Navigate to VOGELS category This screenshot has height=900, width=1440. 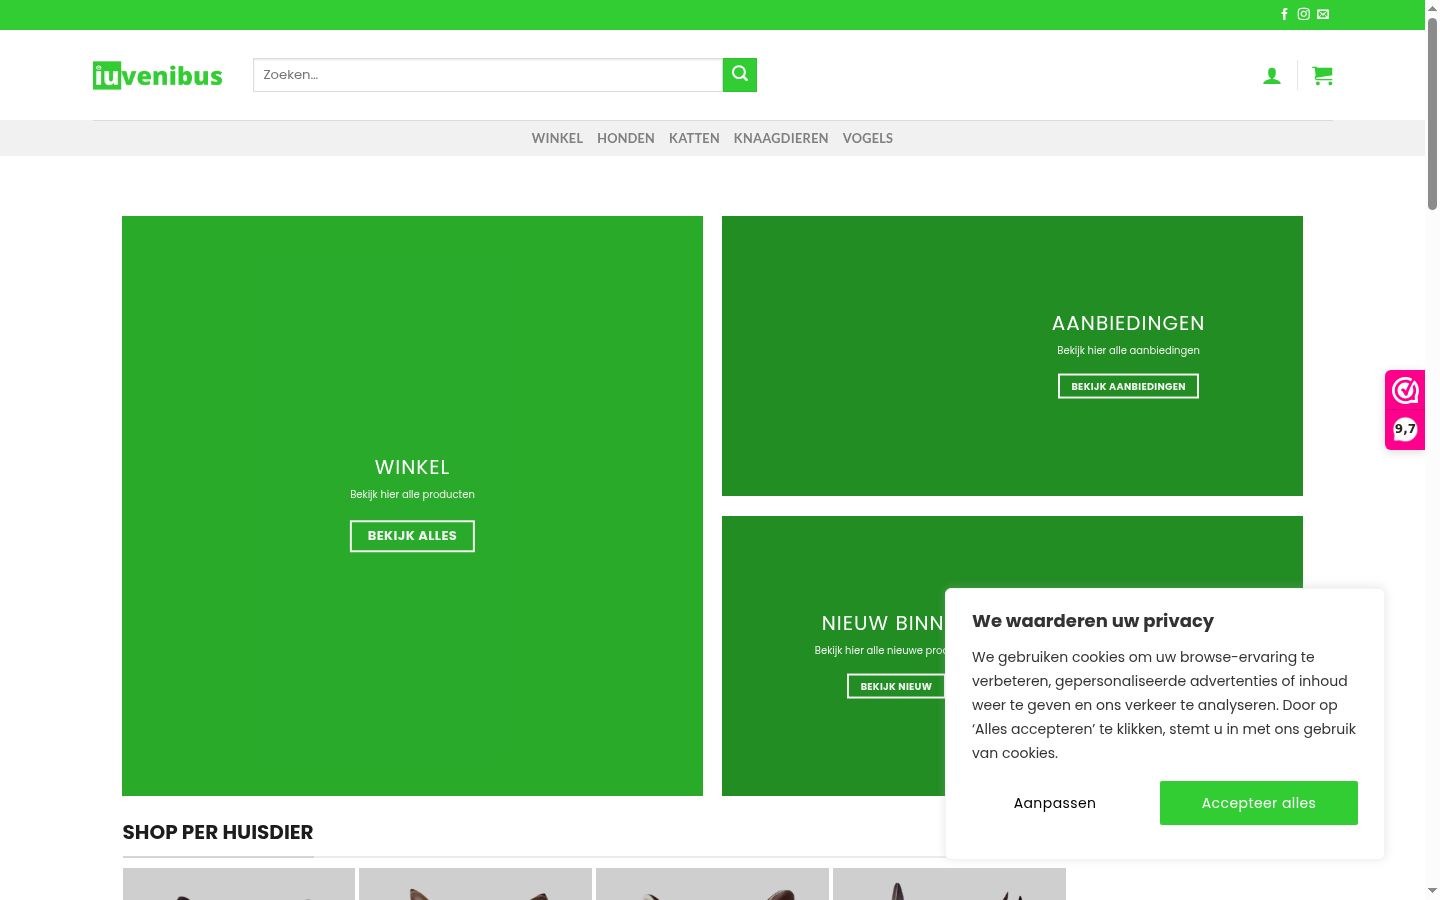(868, 138)
